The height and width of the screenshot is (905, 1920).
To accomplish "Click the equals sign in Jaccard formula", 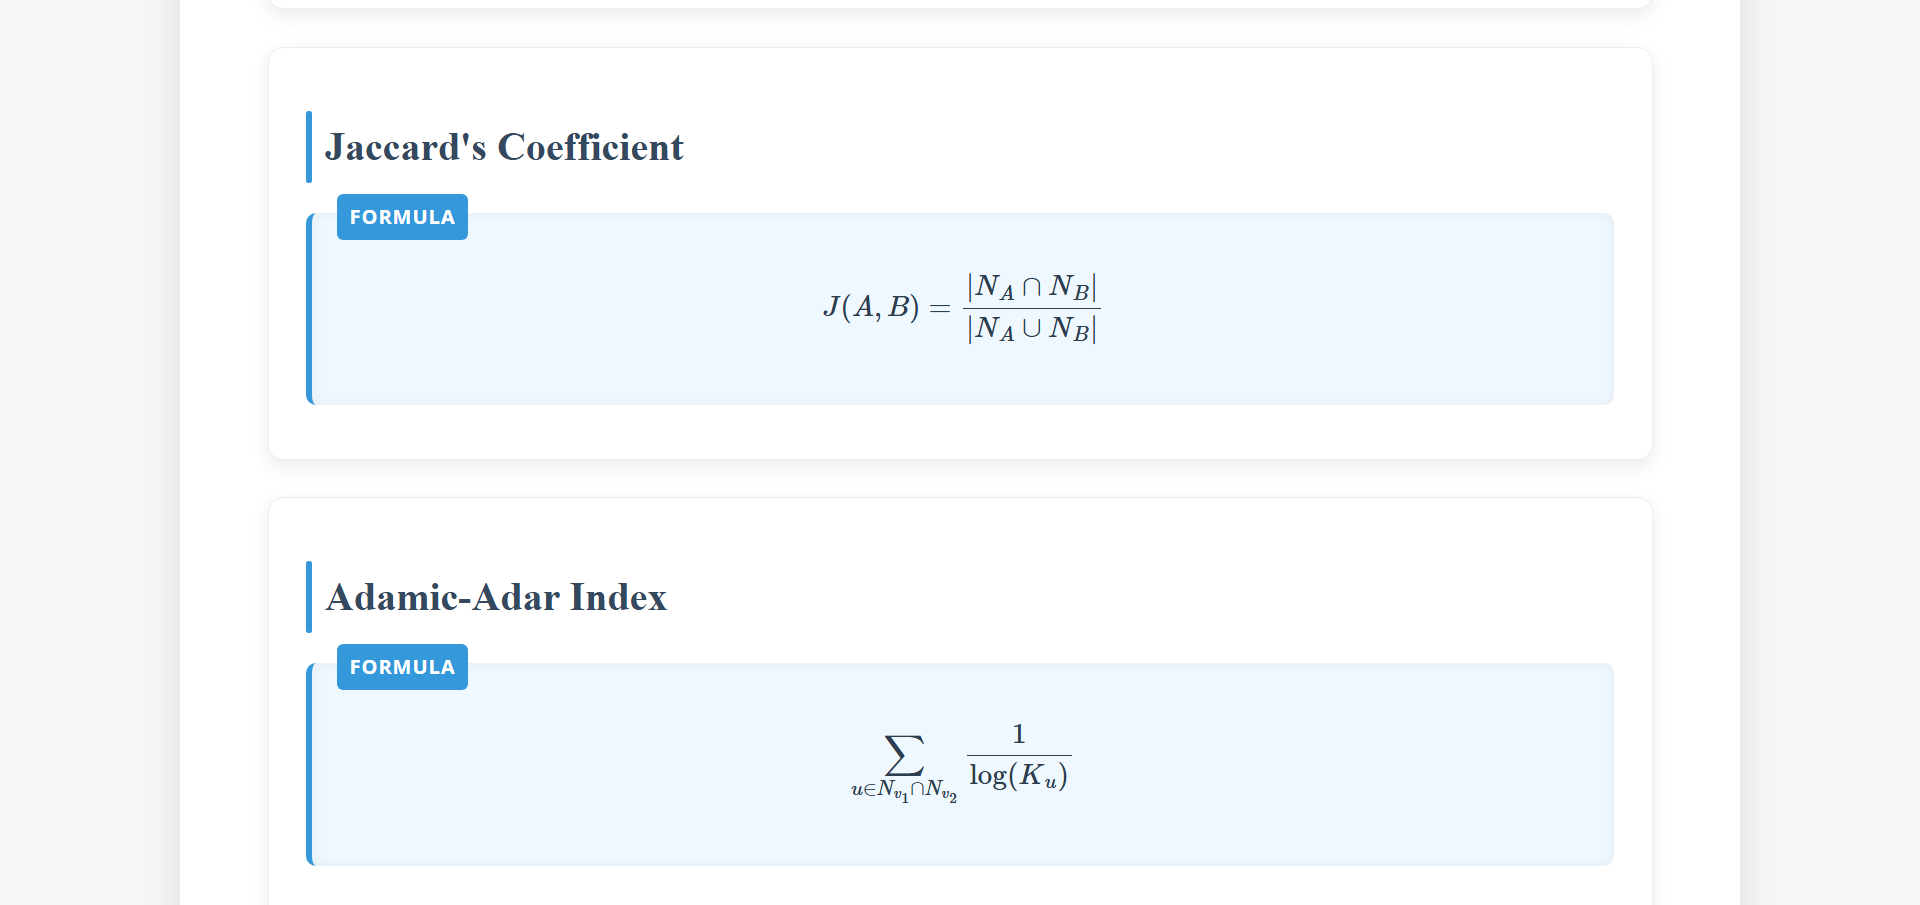I will pyautogui.click(x=940, y=308).
